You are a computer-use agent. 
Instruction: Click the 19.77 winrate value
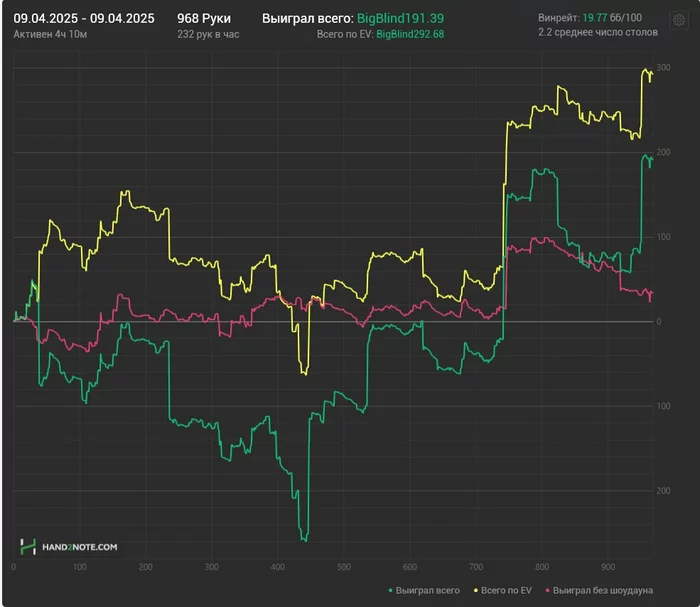tap(593, 18)
